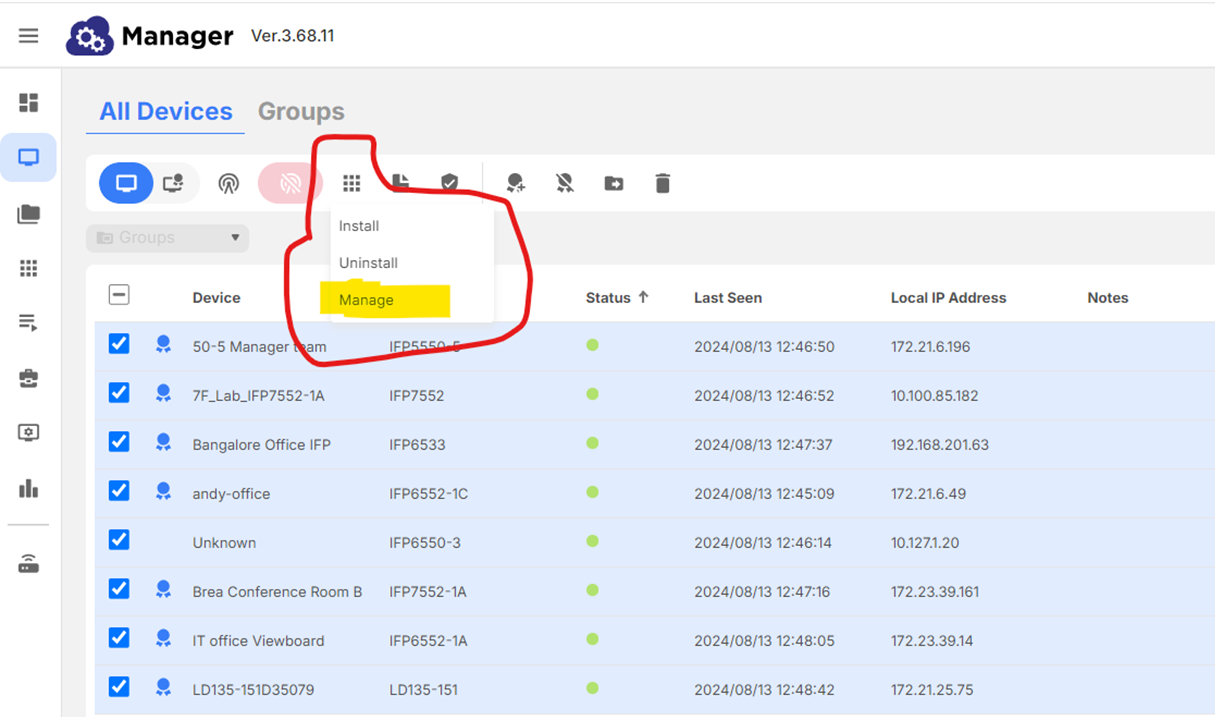Click the IP address 10.100.85.182
The image size is (1215, 717).
coord(936,396)
